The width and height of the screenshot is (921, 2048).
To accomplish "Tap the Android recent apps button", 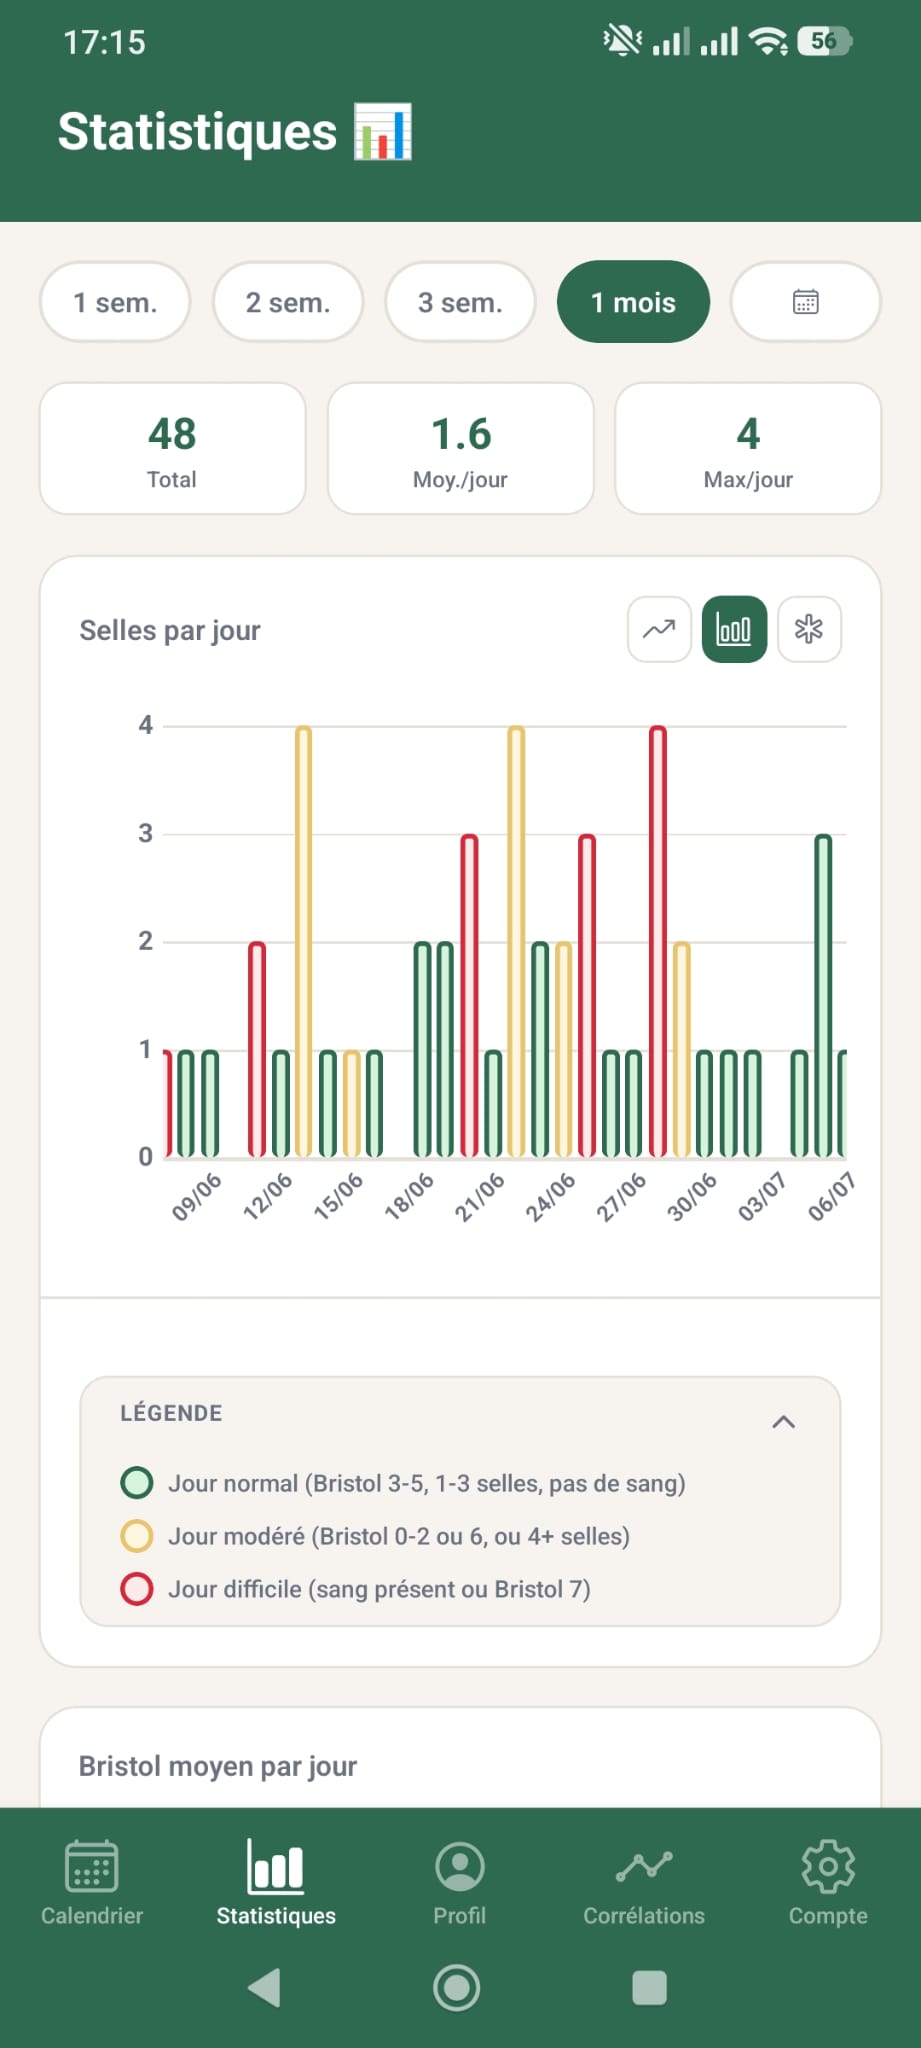I will (649, 1988).
